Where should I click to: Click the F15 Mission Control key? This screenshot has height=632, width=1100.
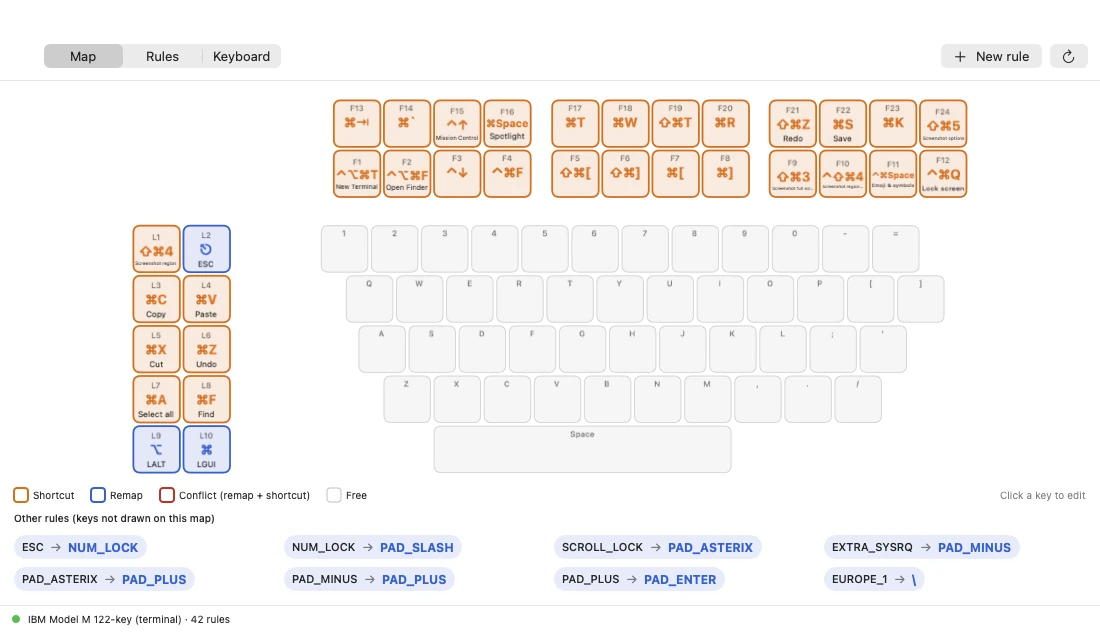click(x=457, y=123)
